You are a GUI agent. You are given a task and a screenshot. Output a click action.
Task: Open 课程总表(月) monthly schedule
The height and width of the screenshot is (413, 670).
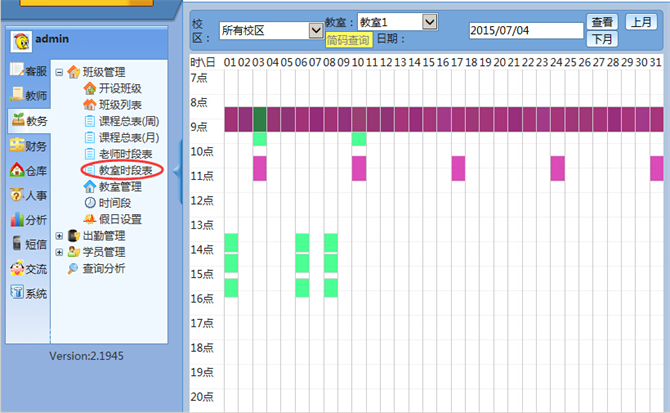[x=129, y=138]
